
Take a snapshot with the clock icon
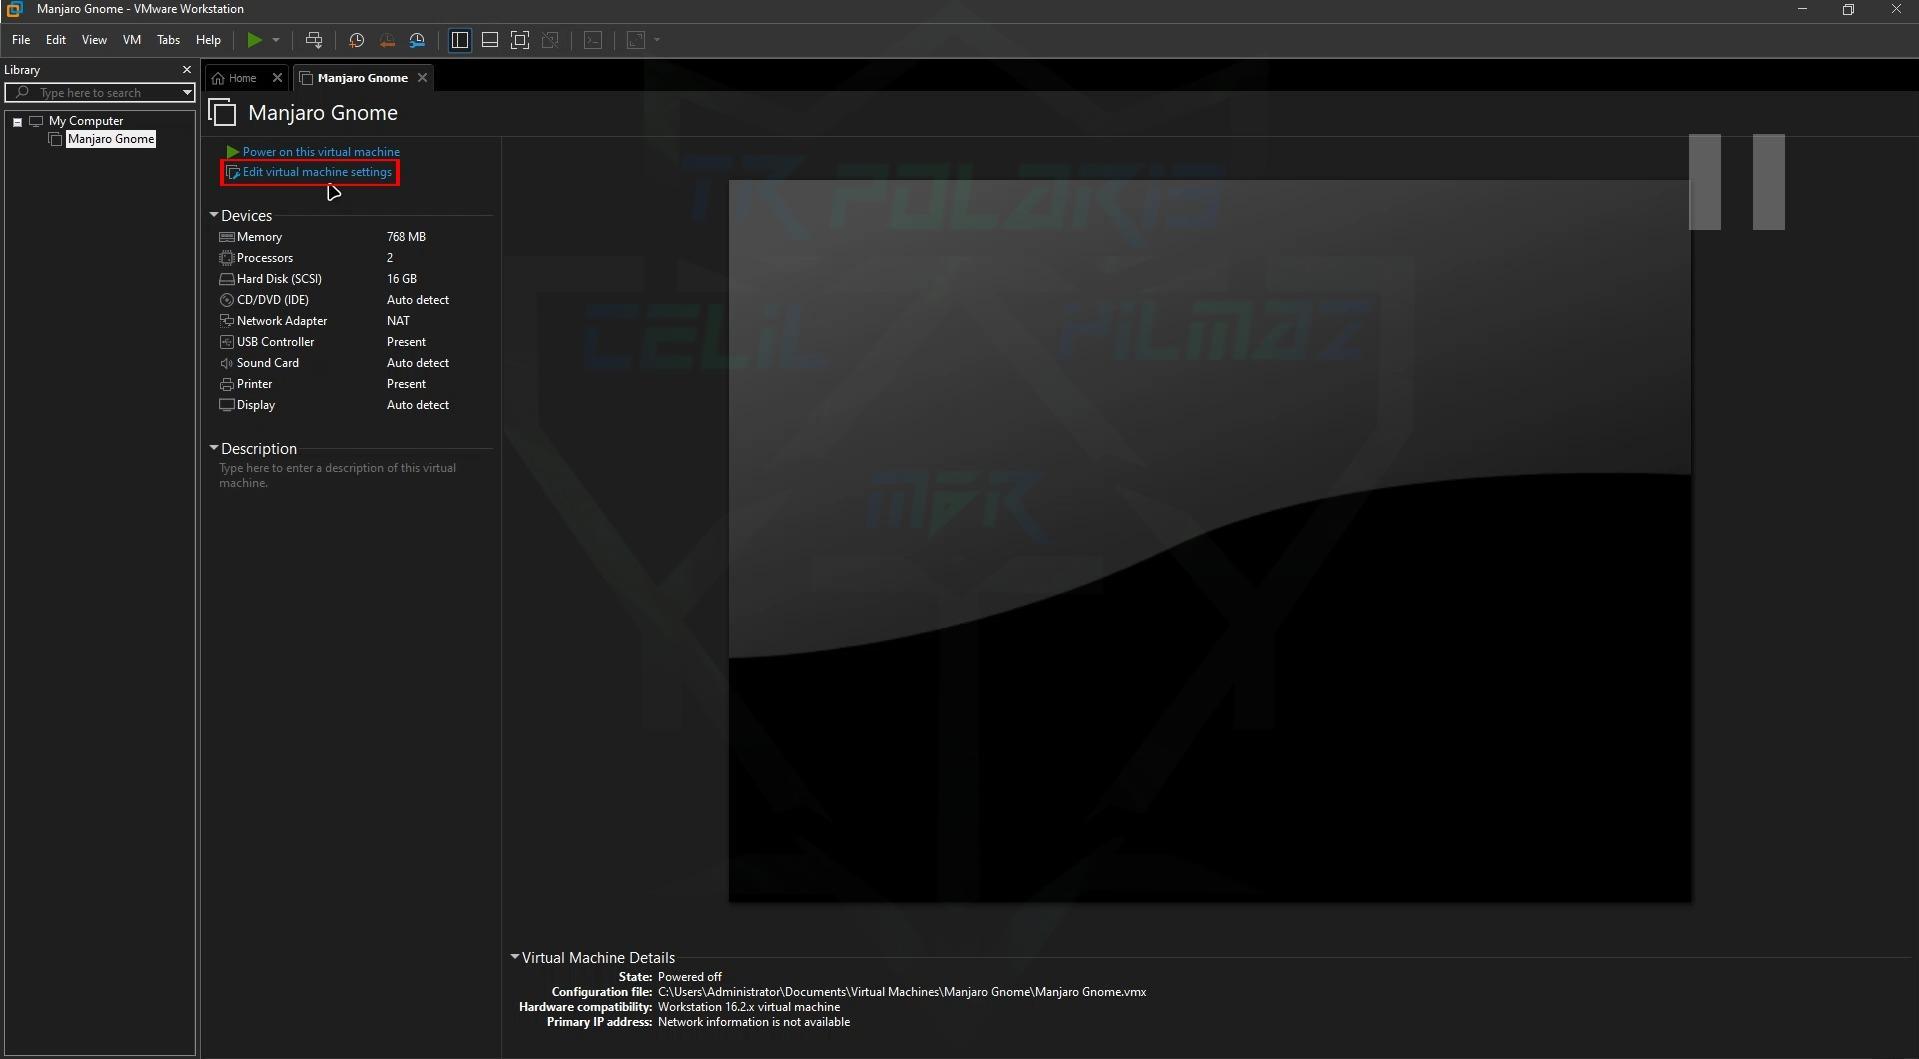pyautogui.click(x=356, y=40)
